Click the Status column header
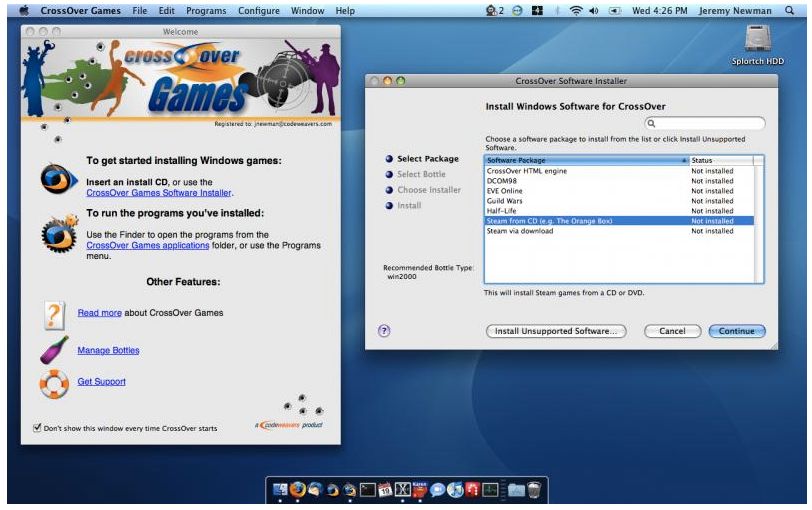This screenshot has height=510, width=812. 721,161
